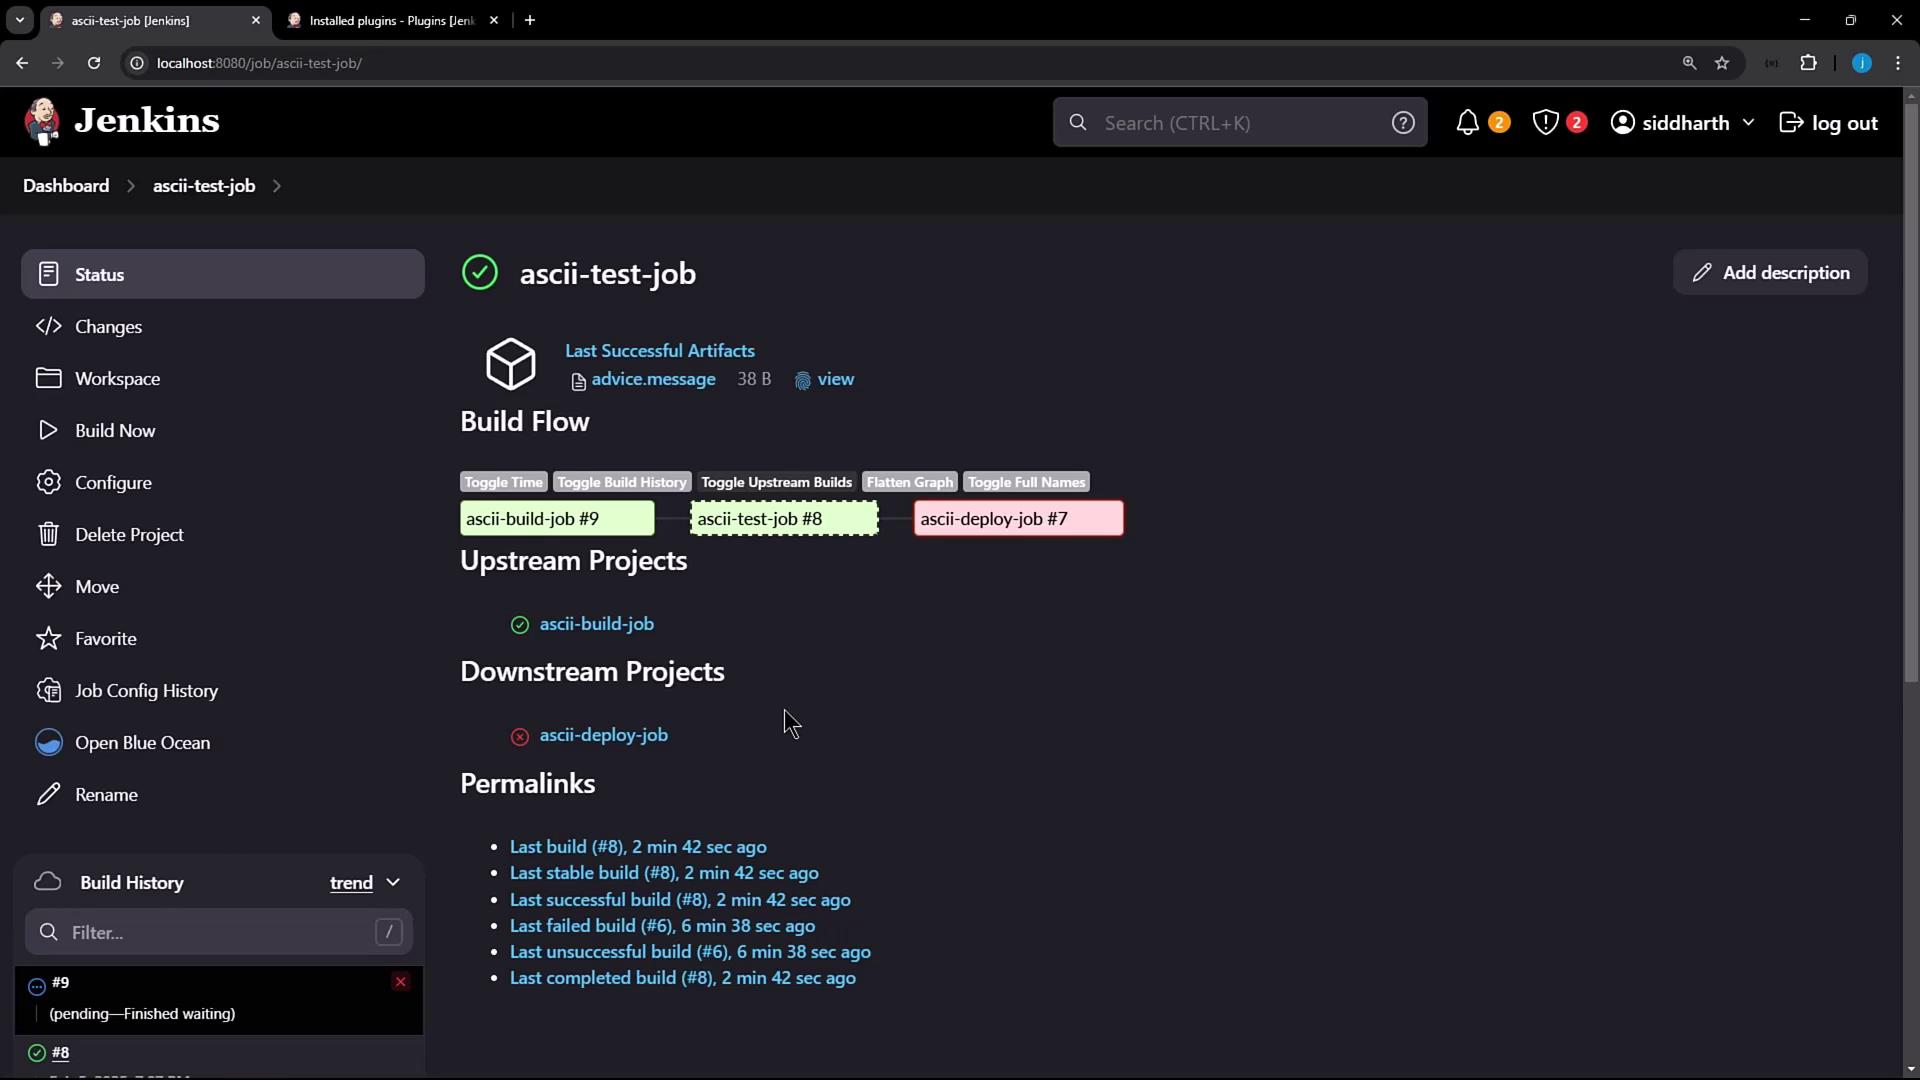The height and width of the screenshot is (1080, 1920).
Task: Expand the siddharth user dropdown
Action: [x=1748, y=123]
